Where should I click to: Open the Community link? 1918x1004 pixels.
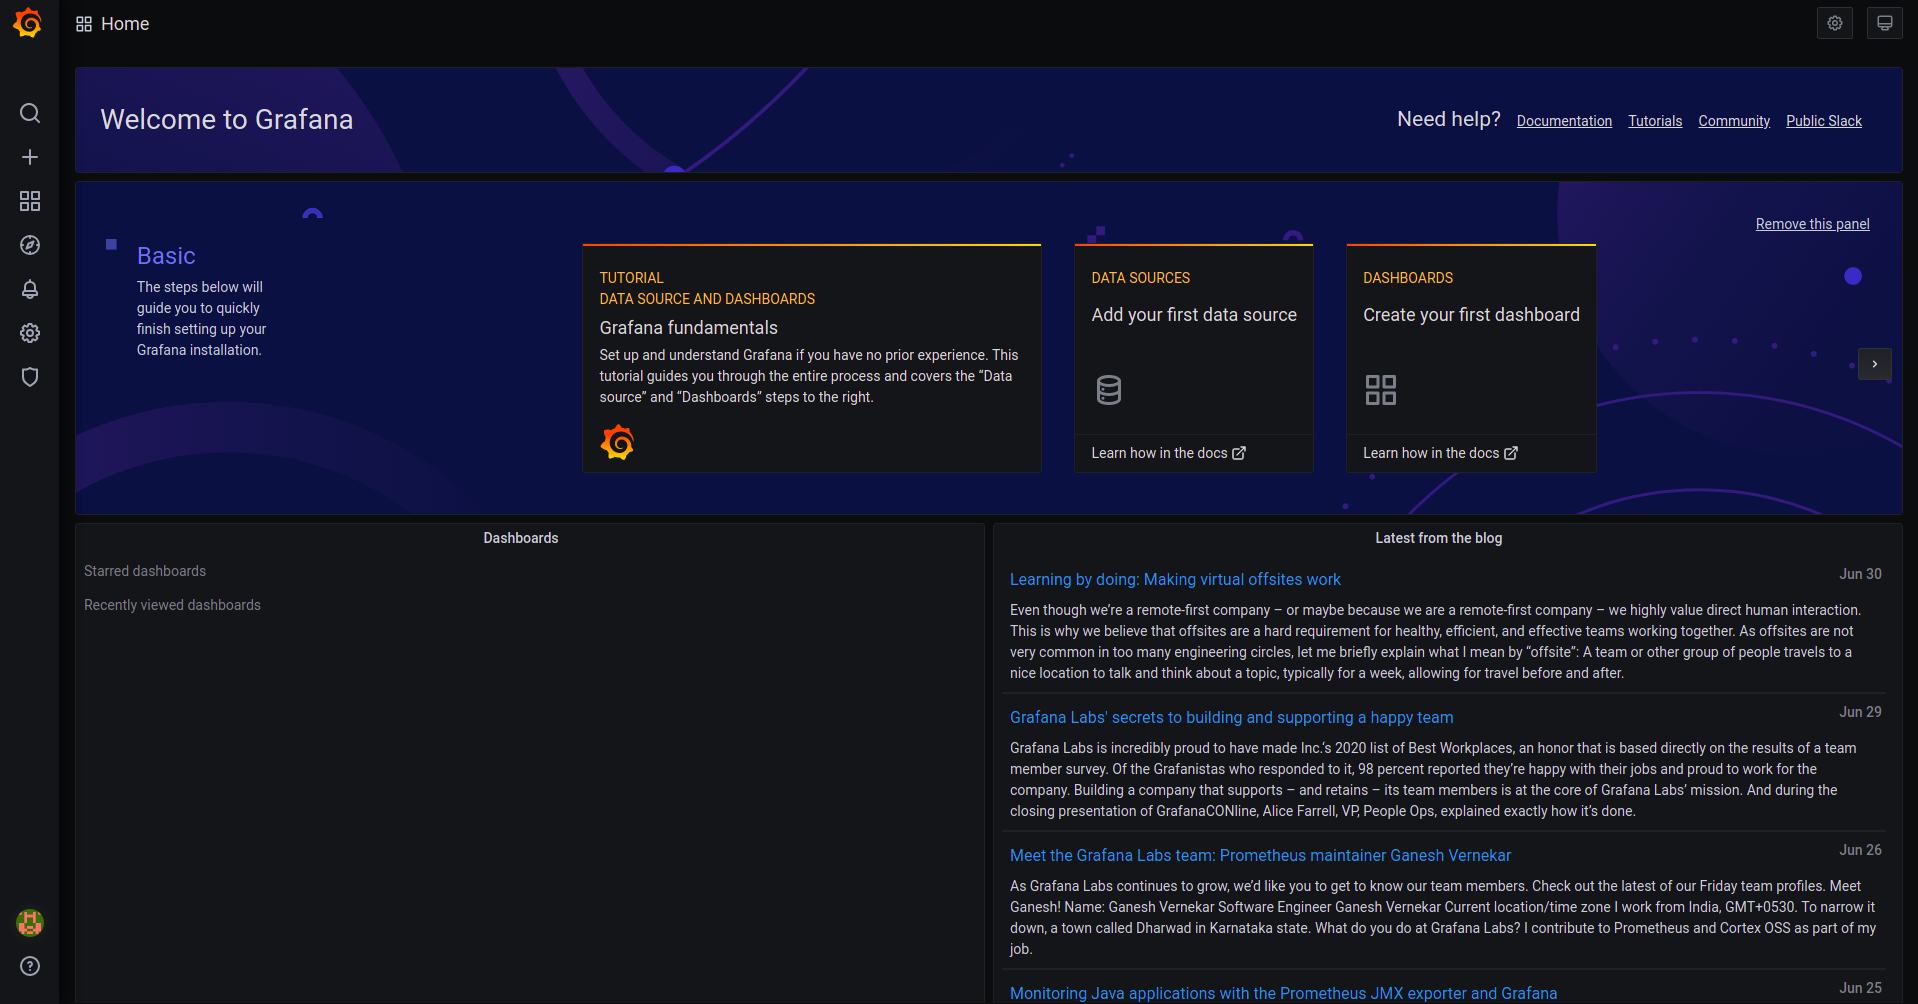[x=1734, y=121]
